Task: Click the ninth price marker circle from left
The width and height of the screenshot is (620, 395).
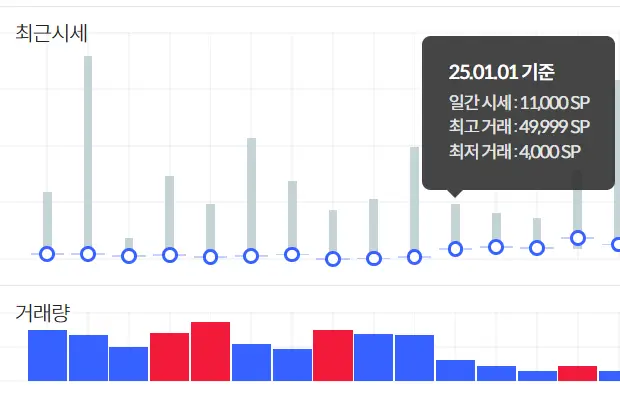Action: pyautogui.click(x=374, y=259)
